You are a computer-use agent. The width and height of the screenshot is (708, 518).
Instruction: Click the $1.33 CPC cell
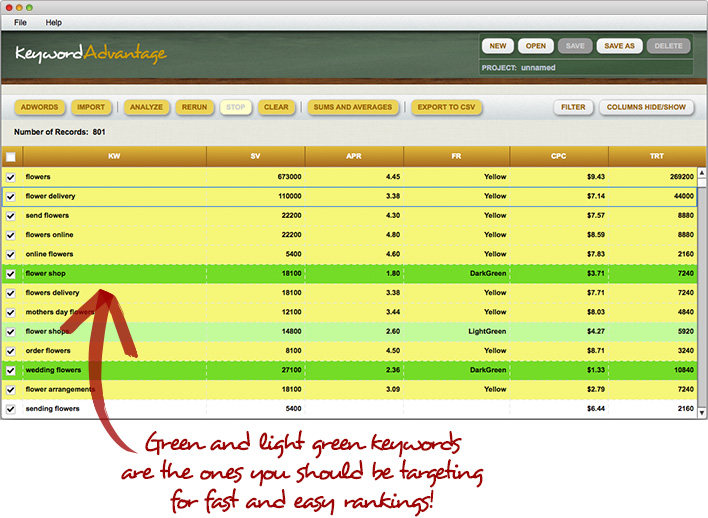(559, 370)
